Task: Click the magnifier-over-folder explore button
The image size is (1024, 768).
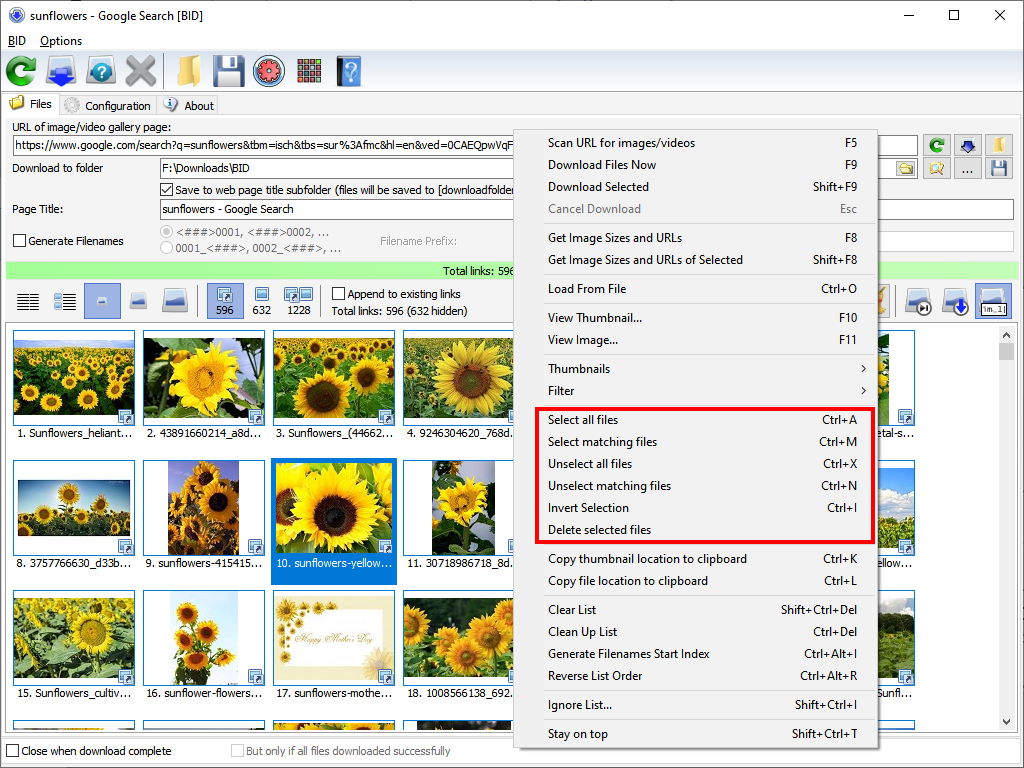Action: tap(936, 168)
